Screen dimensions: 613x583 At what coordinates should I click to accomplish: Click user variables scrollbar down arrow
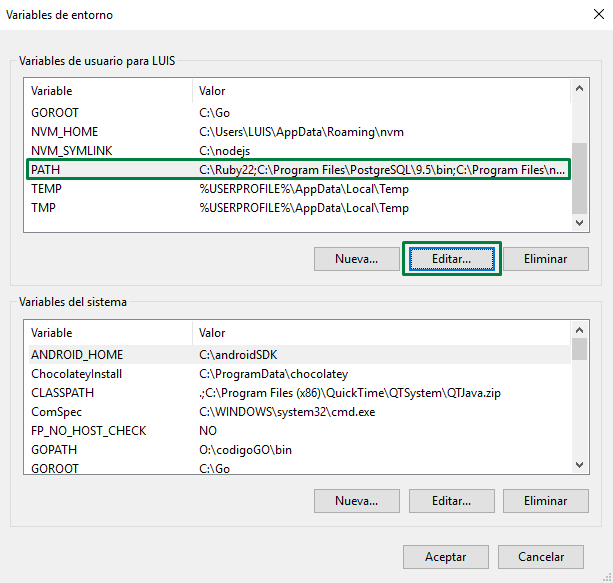click(x=579, y=222)
